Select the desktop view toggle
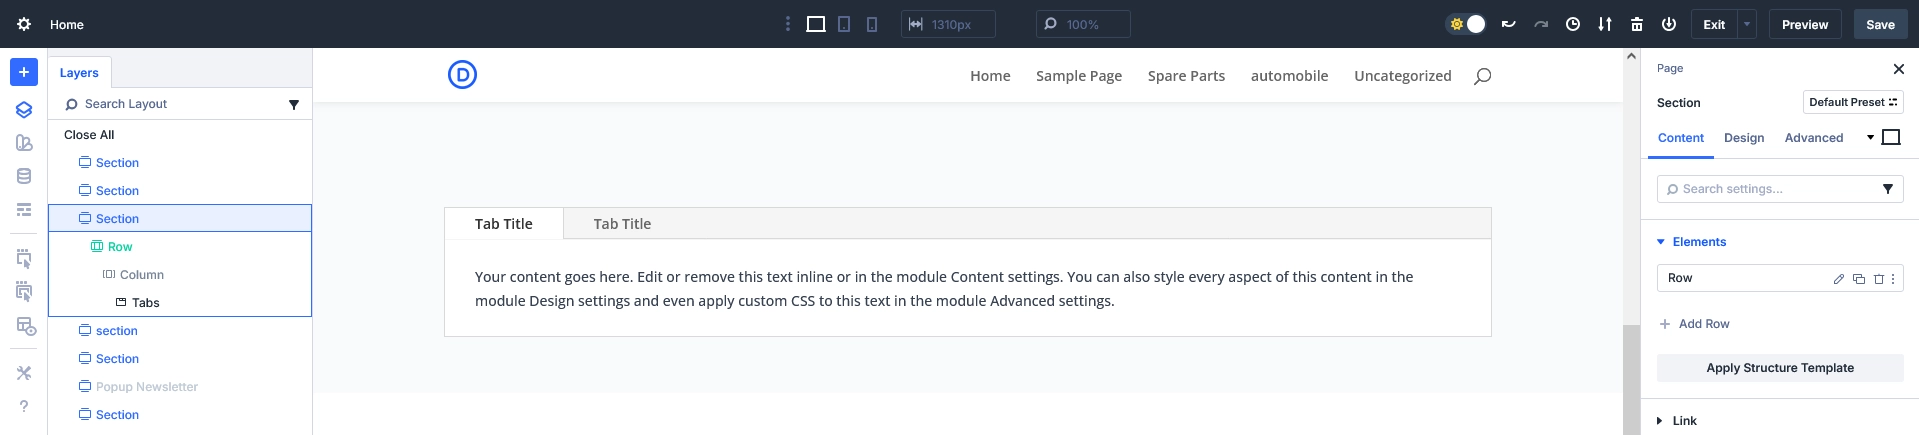The image size is (1919, 435). pyautogui.click(x=816, y=24)
